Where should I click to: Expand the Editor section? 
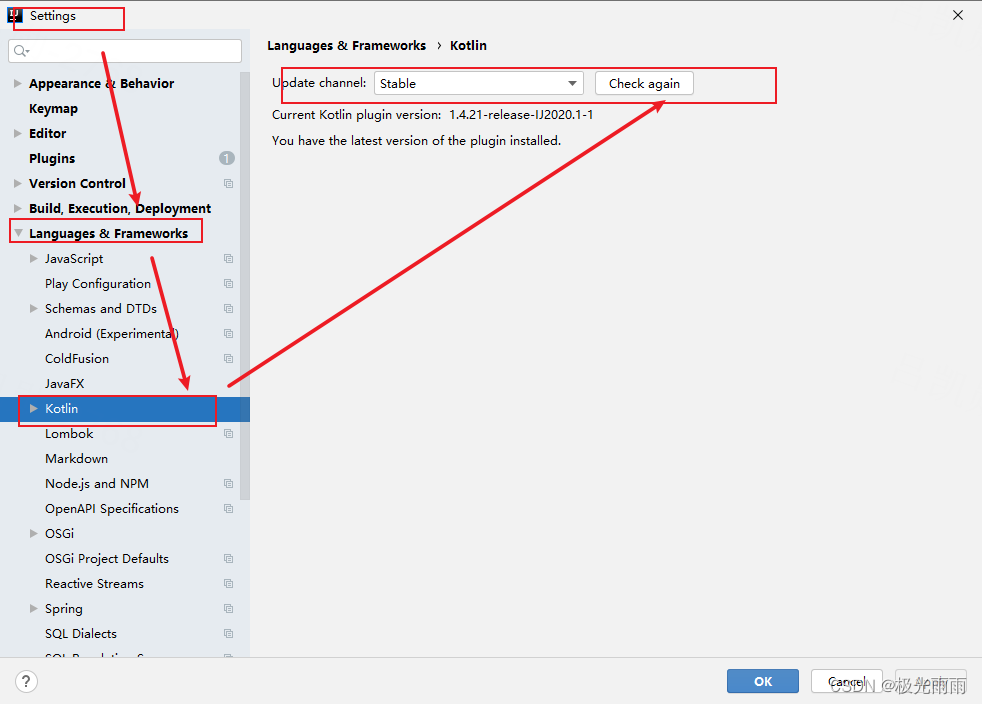tap(16, 133)
